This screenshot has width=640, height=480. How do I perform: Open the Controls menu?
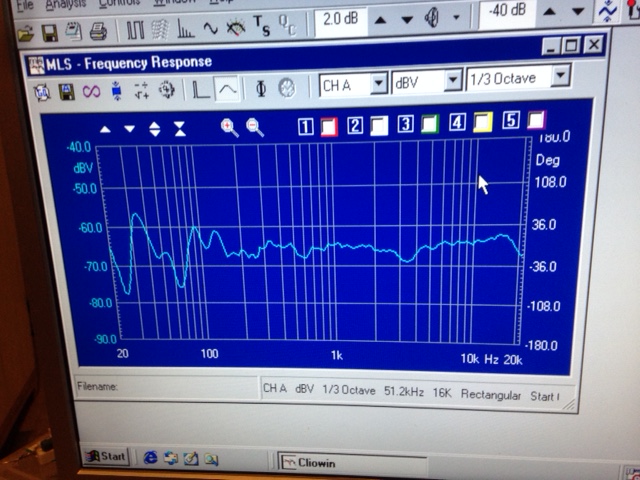[120, 3]
